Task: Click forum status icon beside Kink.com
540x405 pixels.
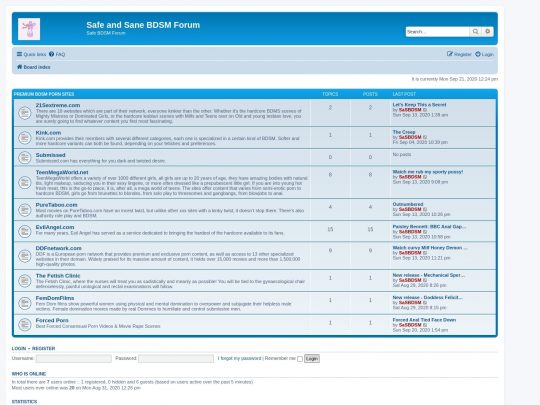Action: (25, 138)
